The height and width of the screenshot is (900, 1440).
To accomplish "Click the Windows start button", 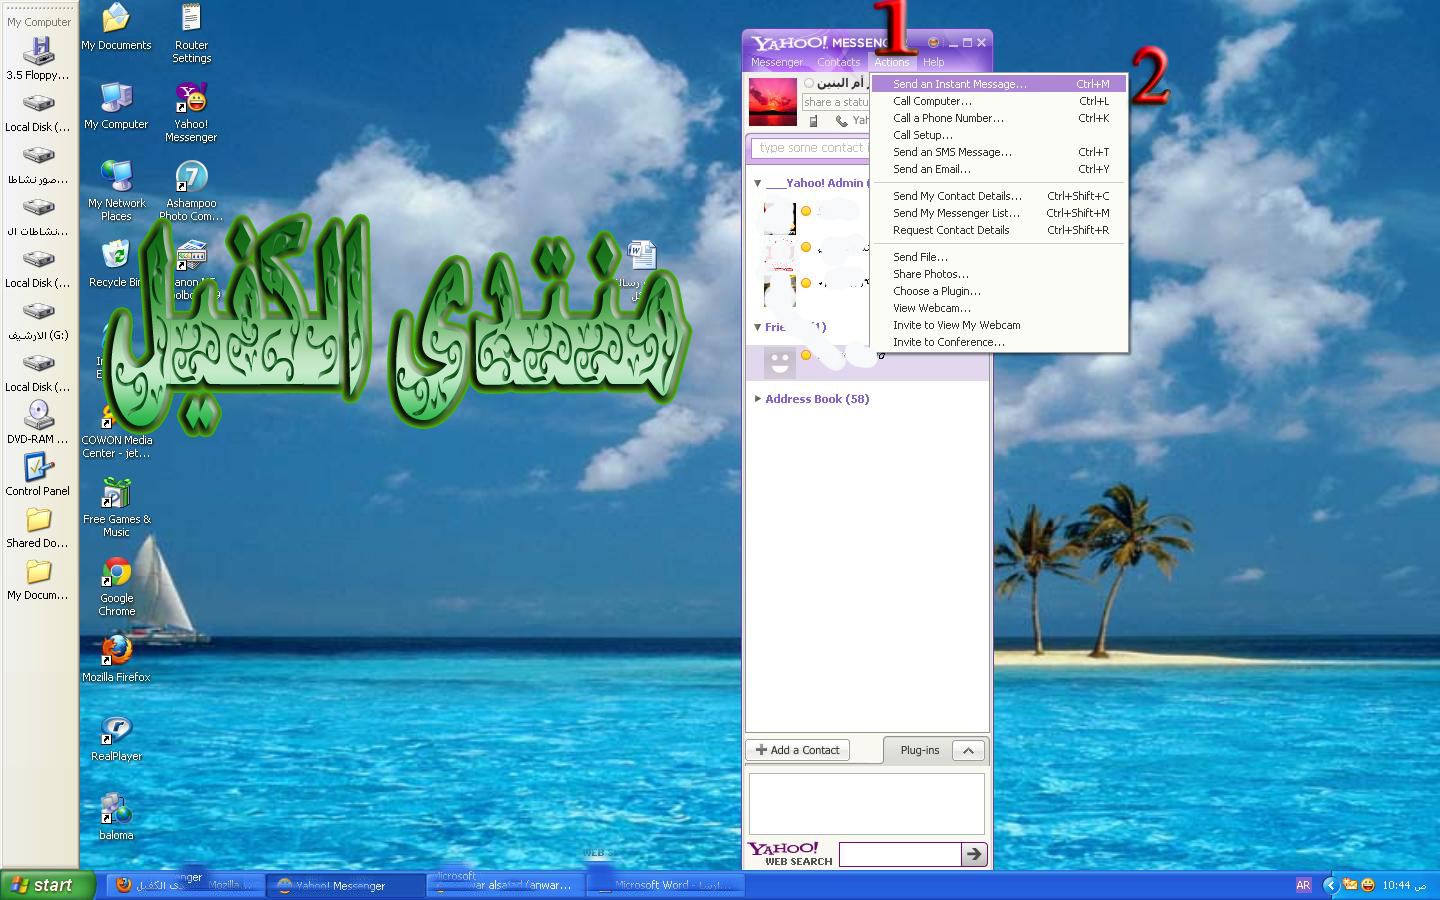I will pyautogui.click(x=46, y=885).
